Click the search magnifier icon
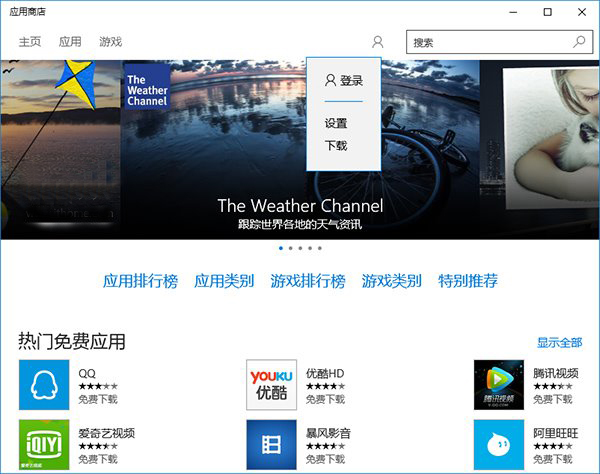The image size is (600, 474). 579,42
